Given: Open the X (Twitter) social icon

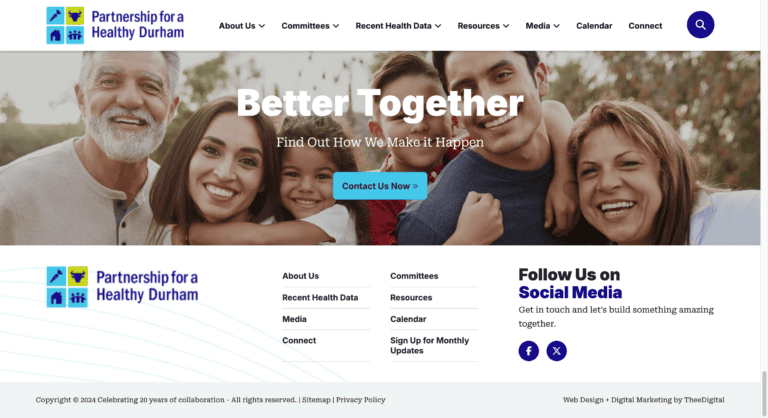Looking at the screenshot, I should tap(556, 351).
